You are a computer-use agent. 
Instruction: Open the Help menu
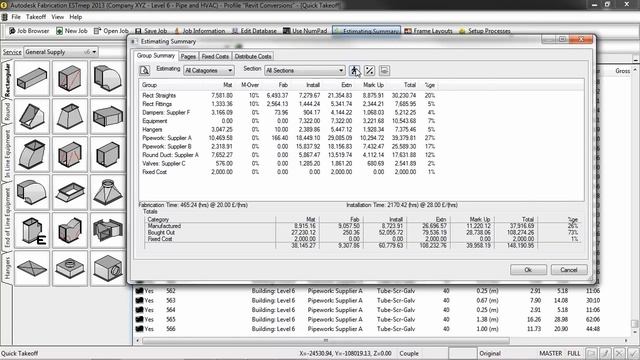coord(76,17)
